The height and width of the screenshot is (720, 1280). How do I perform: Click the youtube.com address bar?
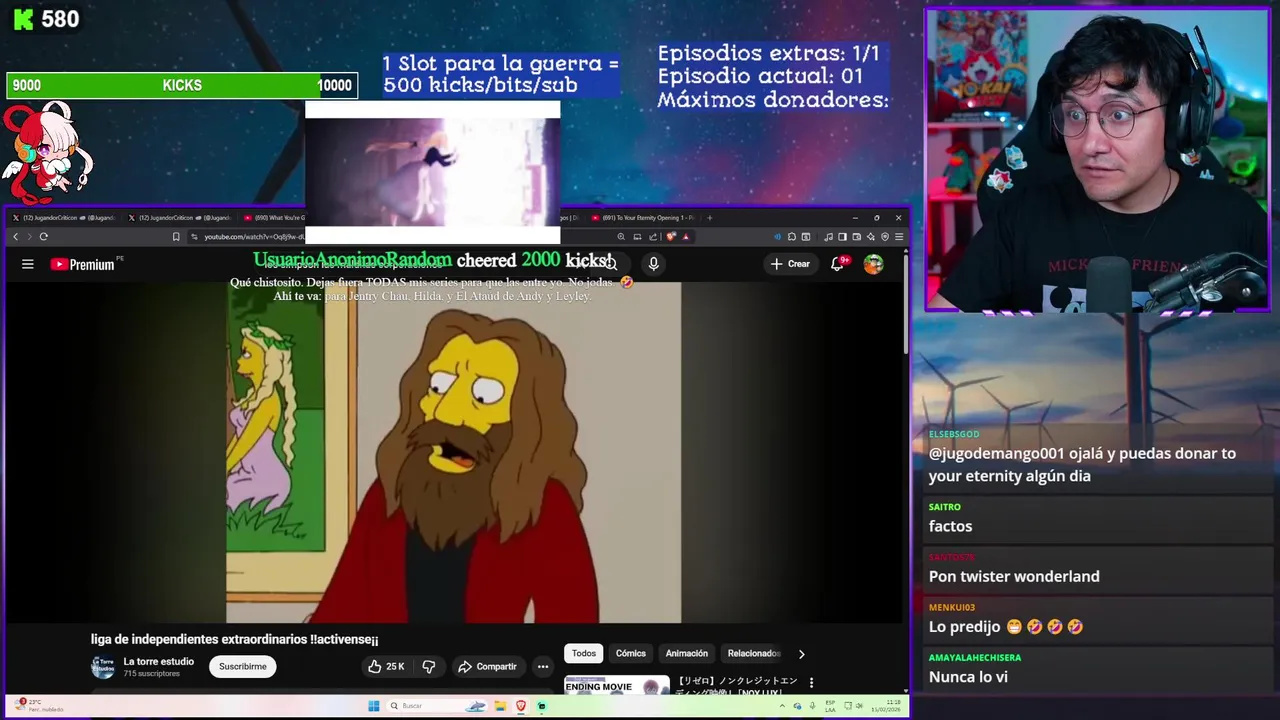[255, 237]
